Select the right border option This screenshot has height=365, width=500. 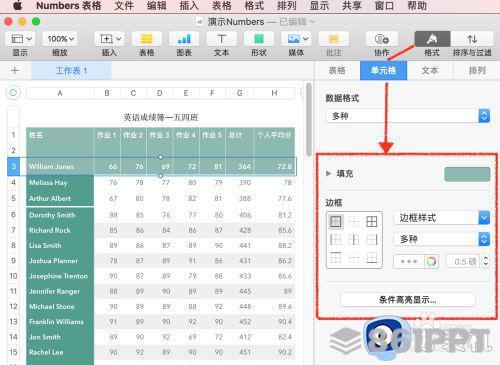pos(371,239)
